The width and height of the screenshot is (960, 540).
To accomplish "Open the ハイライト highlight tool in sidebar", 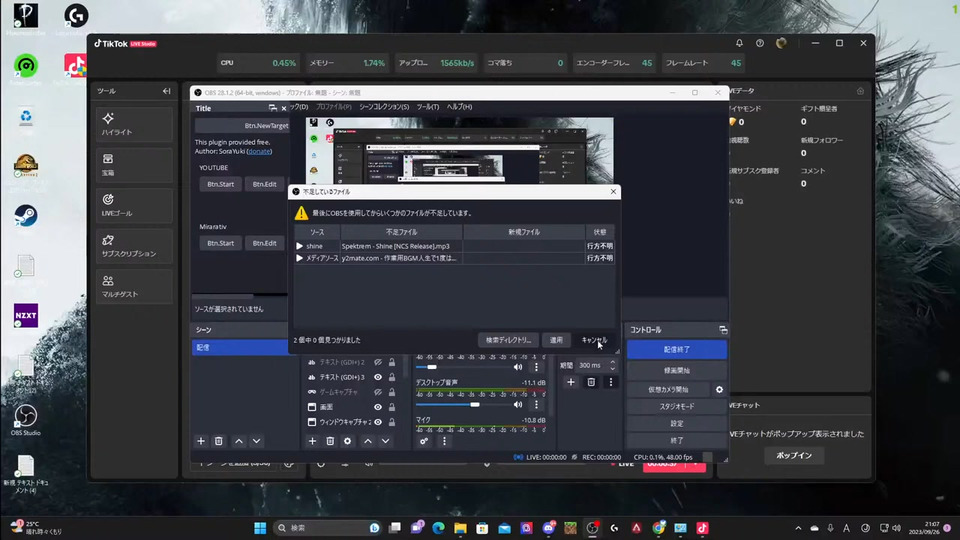I will tap(135, 124).
